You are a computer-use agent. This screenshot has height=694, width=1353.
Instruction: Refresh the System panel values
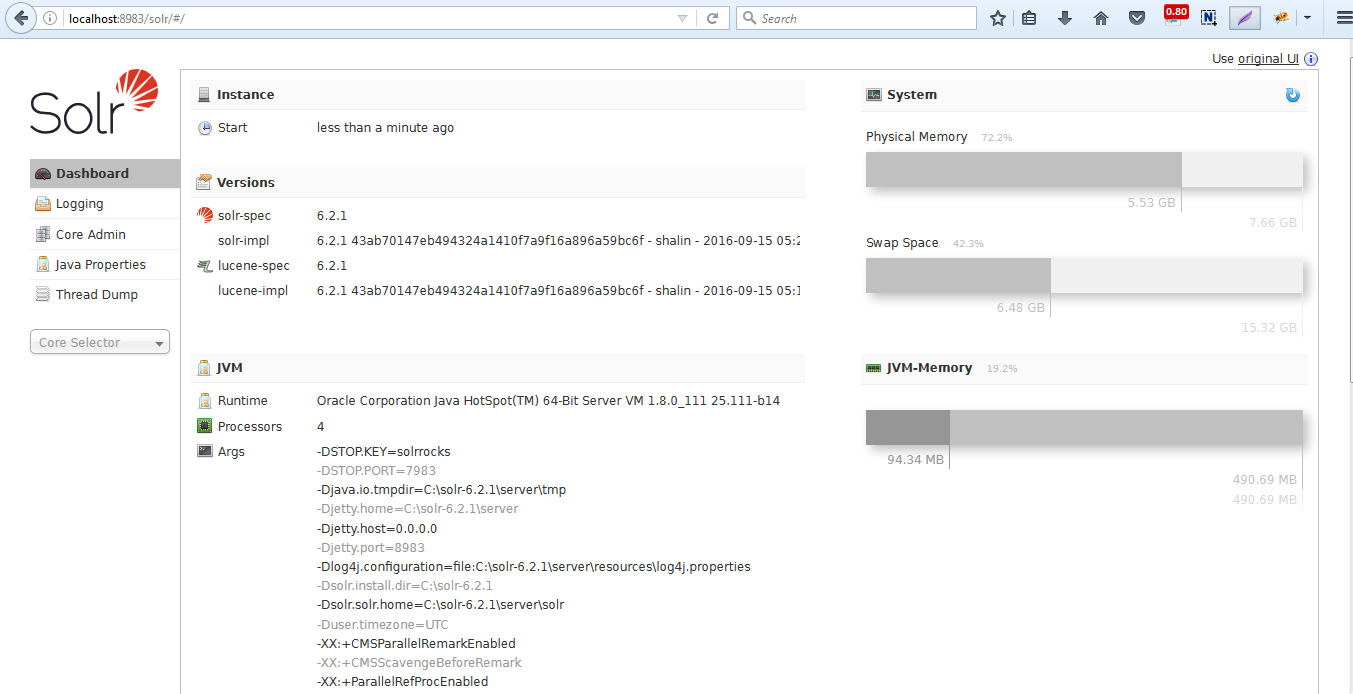pyautogui.click(x=1292, y=95)
